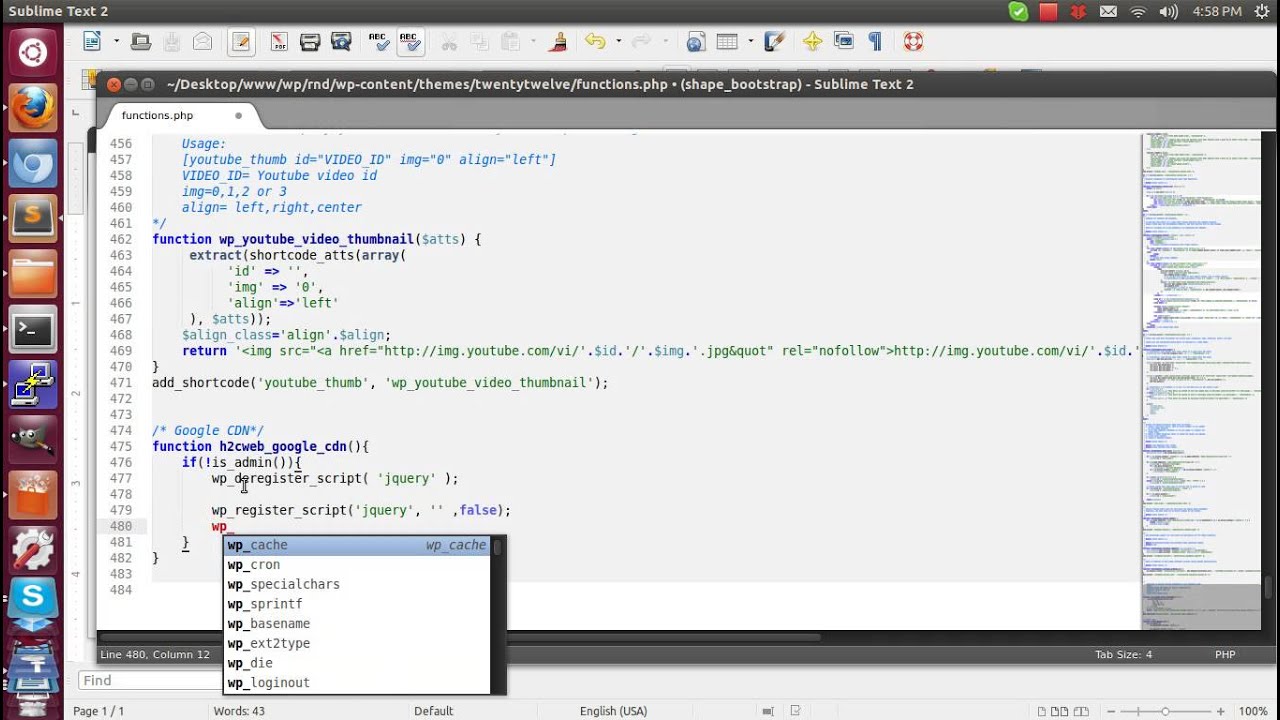
Task: Click the messaging envelope indicator
Action: tap(1108, 12)
